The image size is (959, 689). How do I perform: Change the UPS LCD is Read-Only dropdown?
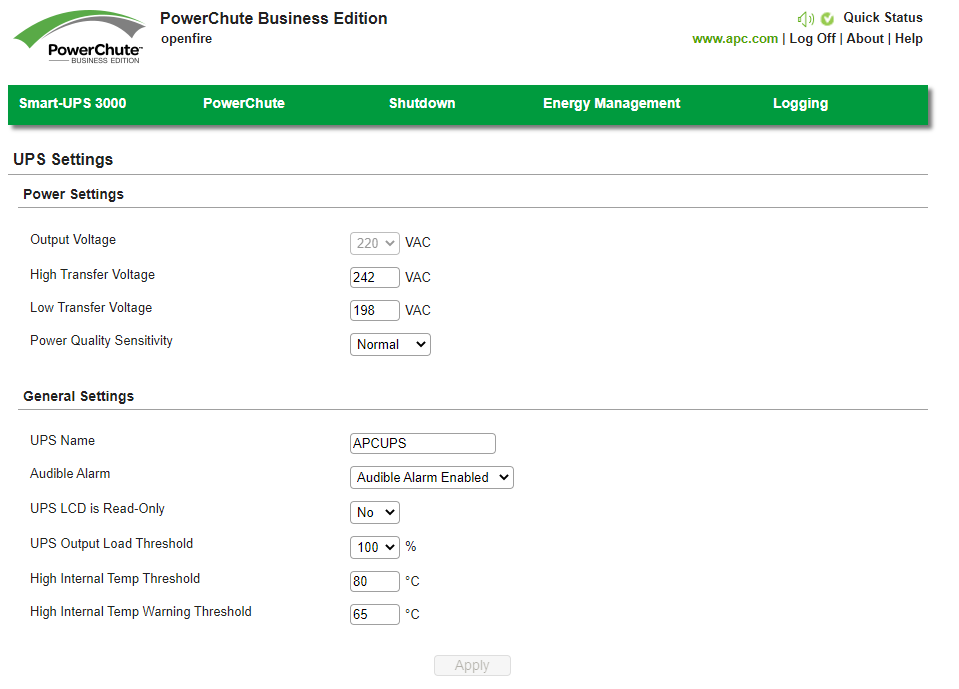(x=375, y=512)
